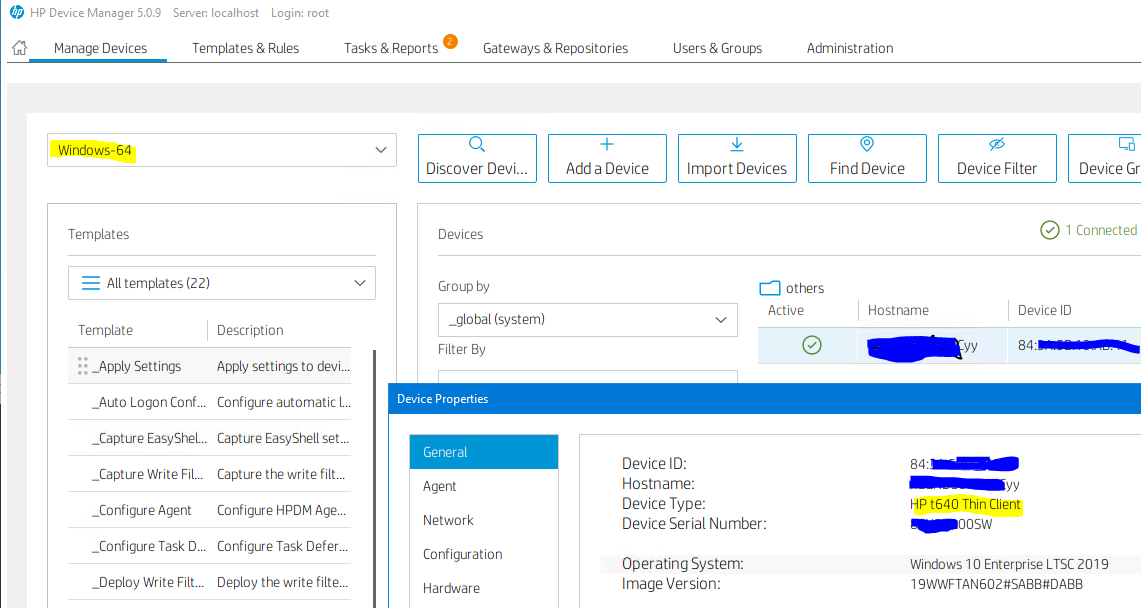The width and height of the screenshot is (1141, 608).
Task: Select Configuration in Device Properties
Action: (484, 553)
